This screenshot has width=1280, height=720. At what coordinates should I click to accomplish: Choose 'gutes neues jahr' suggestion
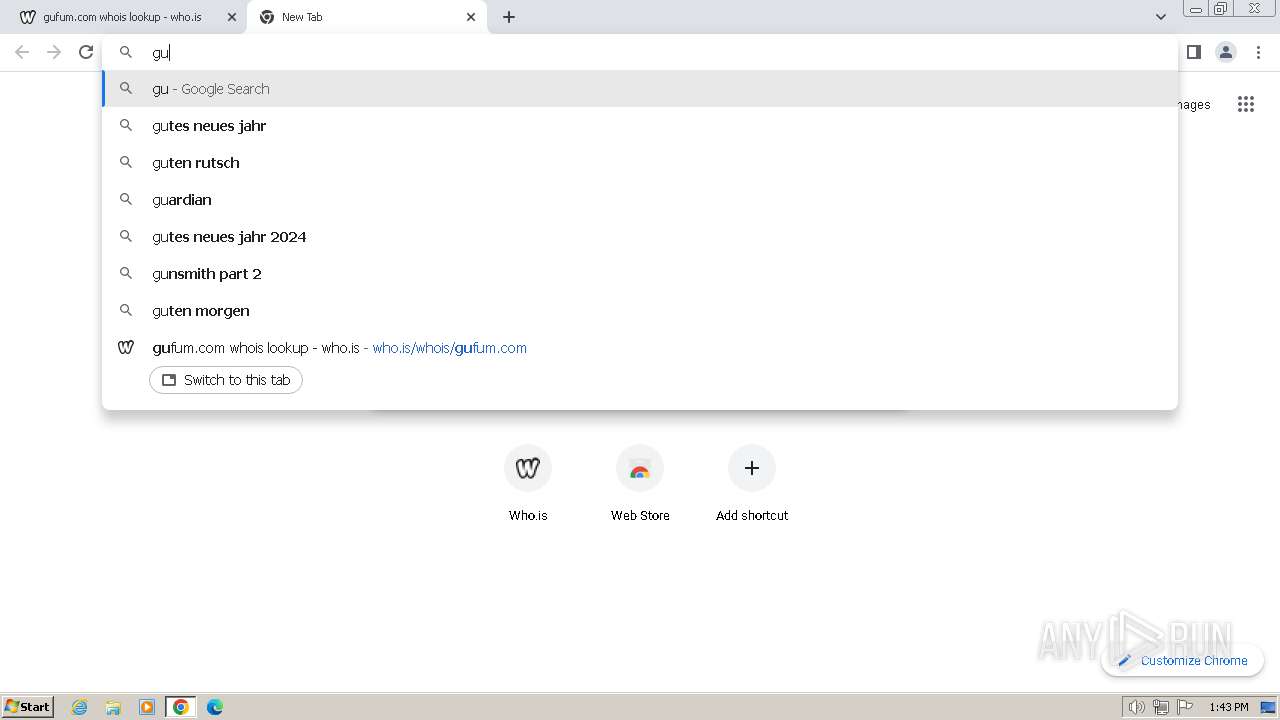click(640, 126)
